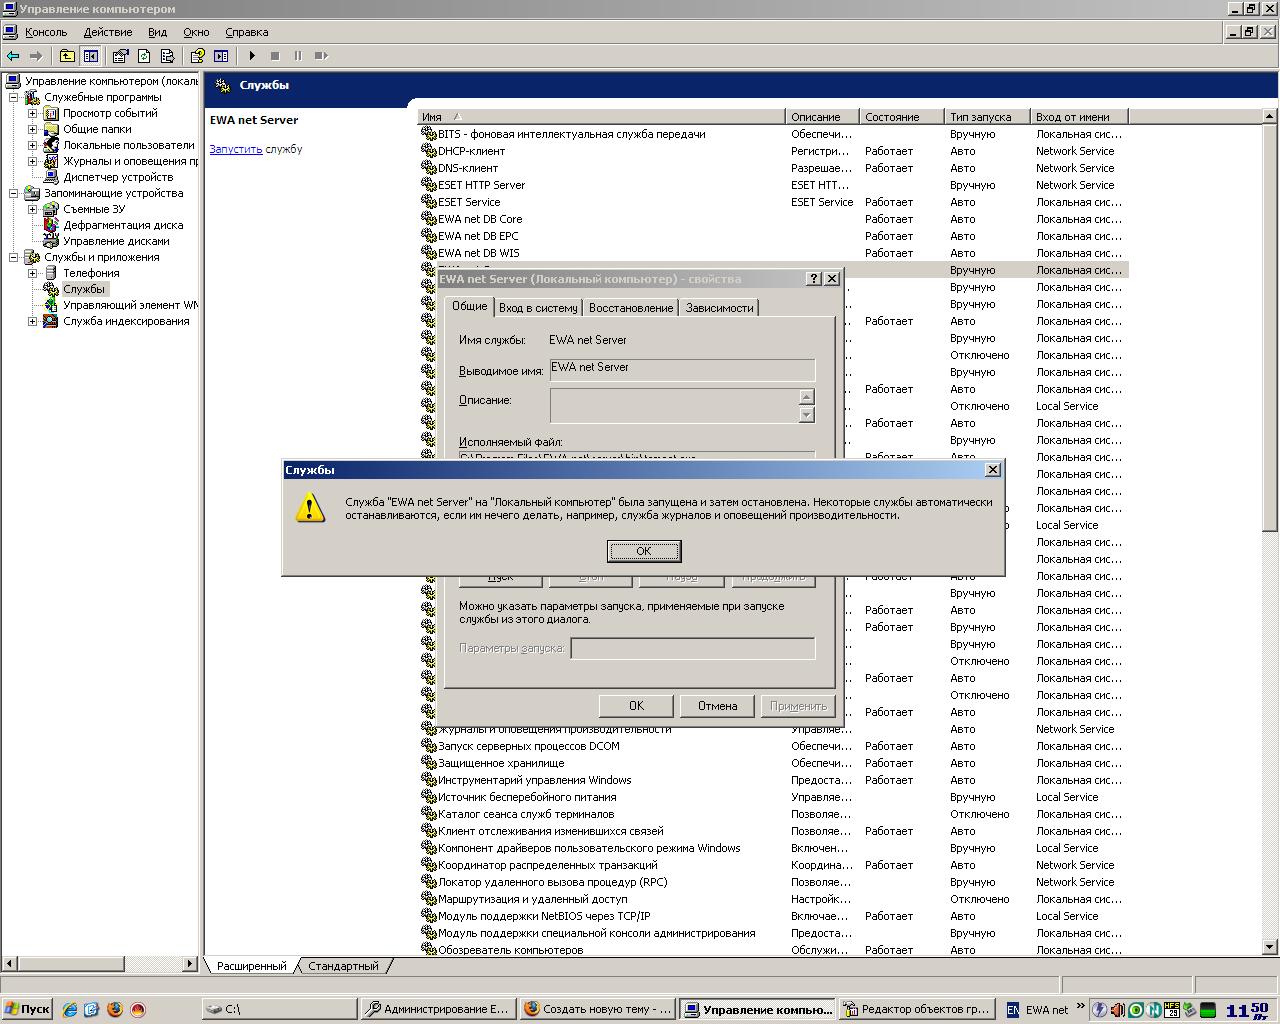This screenshot has height=1024, width=1280.
Task: Click the Запустить service link
Action: point(235,149)
